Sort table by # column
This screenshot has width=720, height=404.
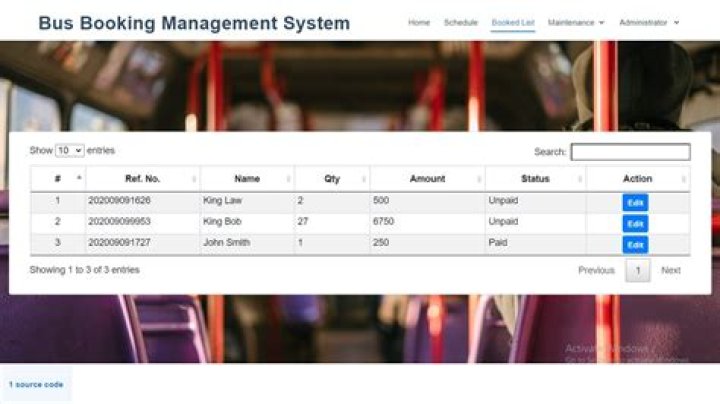click(x=58, y=179)
